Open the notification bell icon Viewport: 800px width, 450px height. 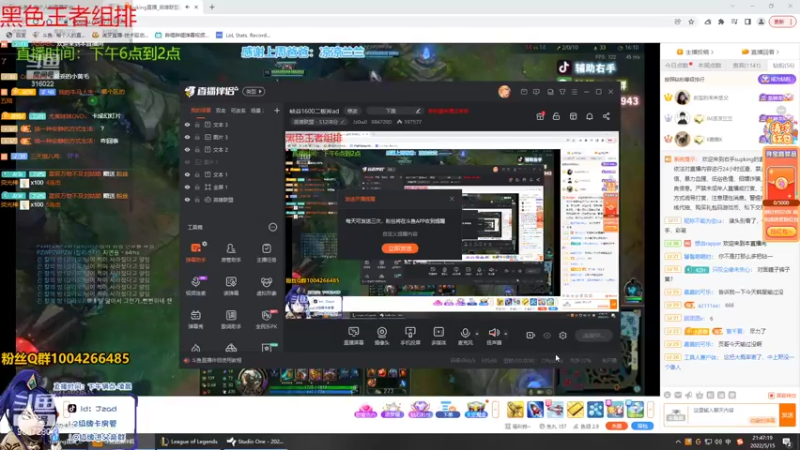tap(589, 116)
